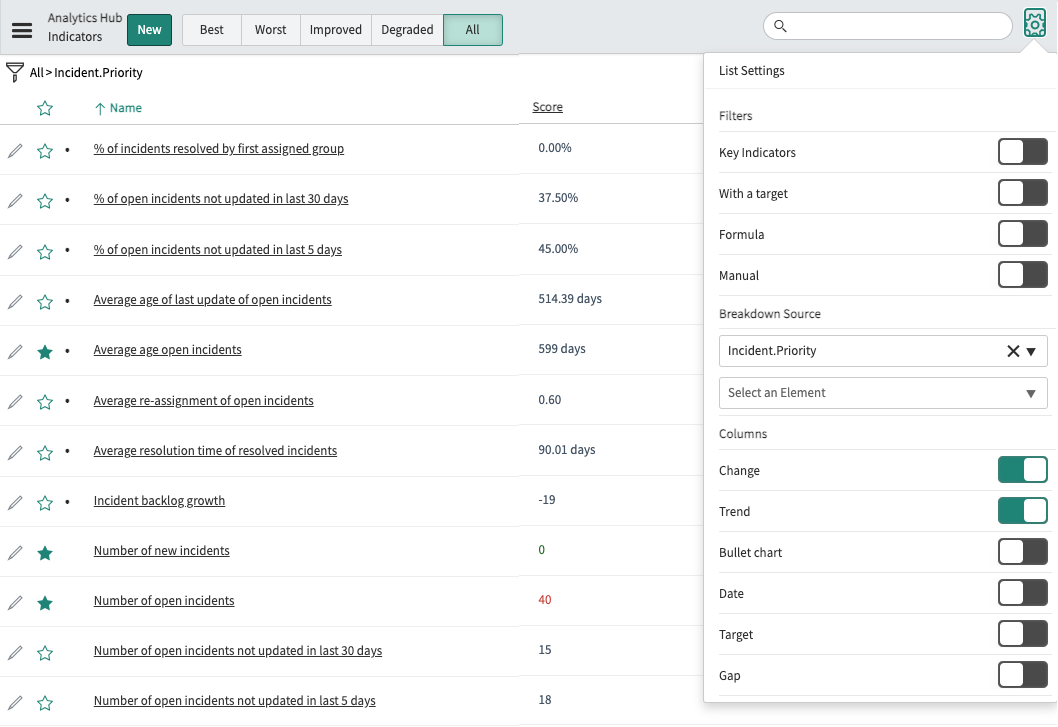The image size is (1058, 727).
Task: Star 'Average re-assignment of open incidents'
Action: 45,402
